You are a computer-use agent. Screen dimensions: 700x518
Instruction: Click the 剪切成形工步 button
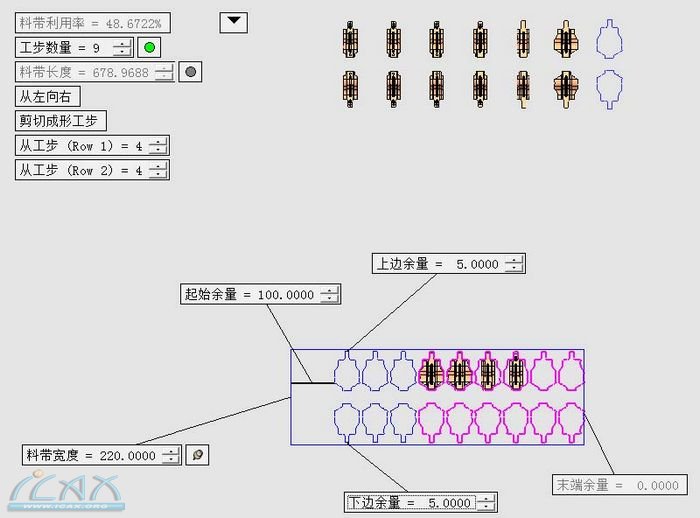click(61, 121)
